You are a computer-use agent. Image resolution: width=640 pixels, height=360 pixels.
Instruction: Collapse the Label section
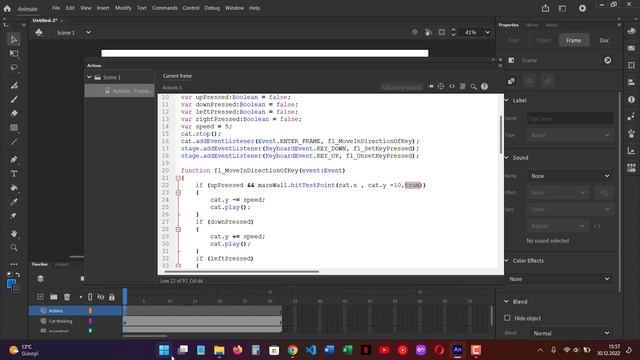click(507, 100)
